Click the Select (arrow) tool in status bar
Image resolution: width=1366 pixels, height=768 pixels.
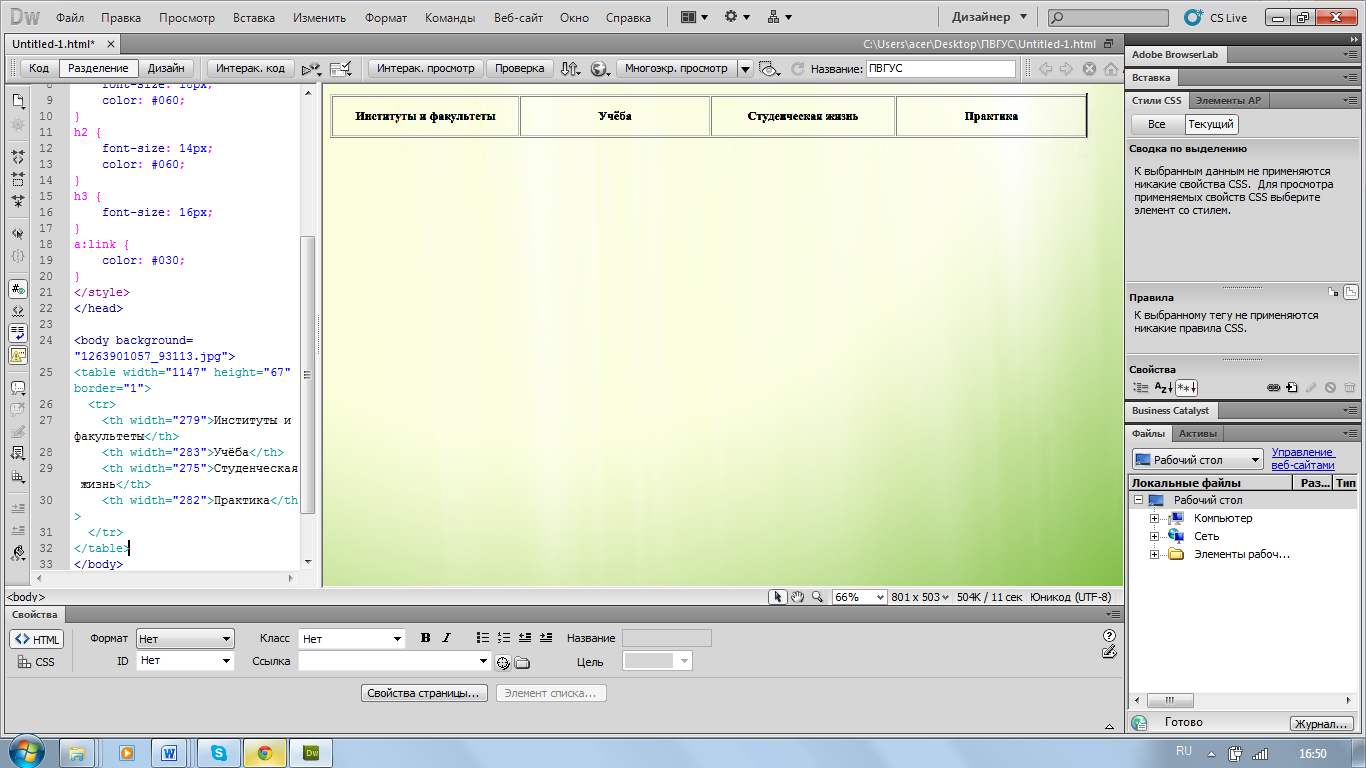(777, 597)
